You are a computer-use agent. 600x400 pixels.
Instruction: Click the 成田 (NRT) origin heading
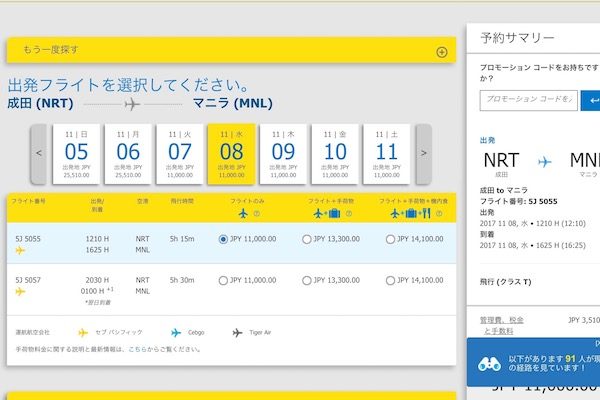(41, 103)
